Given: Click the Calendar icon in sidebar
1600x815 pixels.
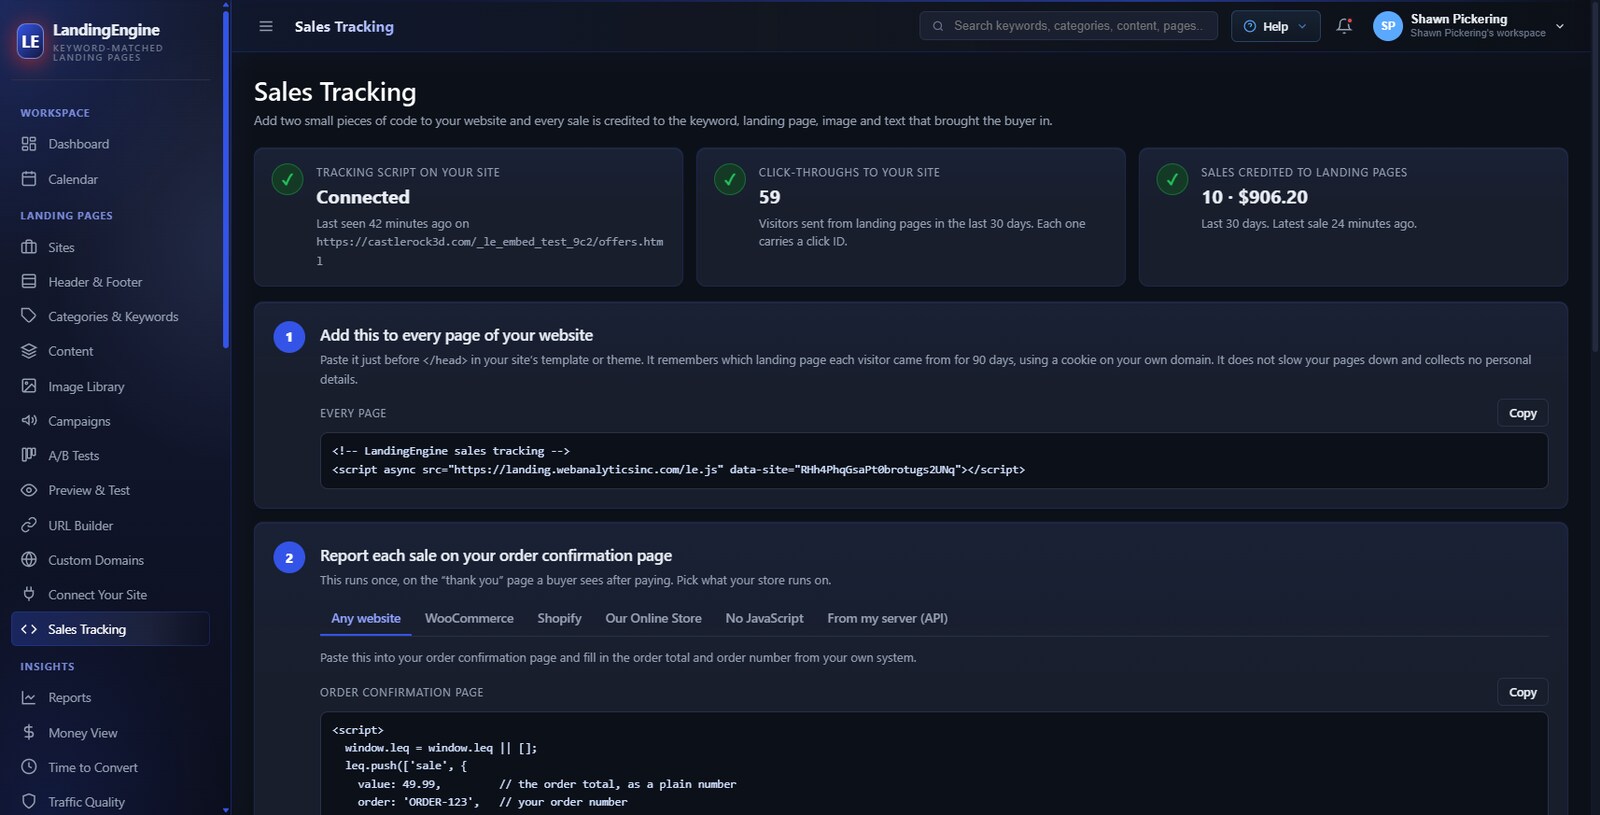Looking at the screenshot, I should tap(29, 179).
